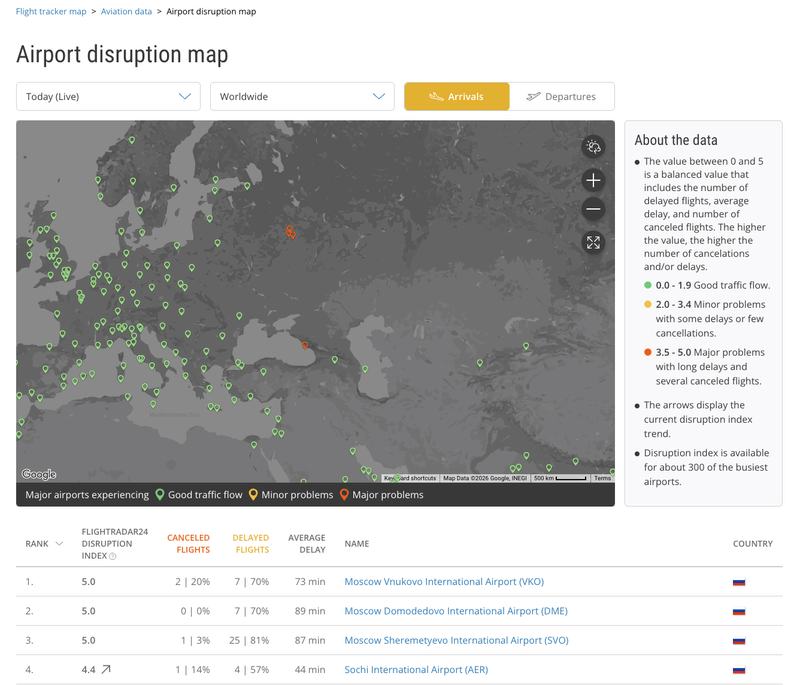Click the orange Major problems legend pin
Image resolution: width=800 pixels, height=685 pixels.
pos(344,494)
